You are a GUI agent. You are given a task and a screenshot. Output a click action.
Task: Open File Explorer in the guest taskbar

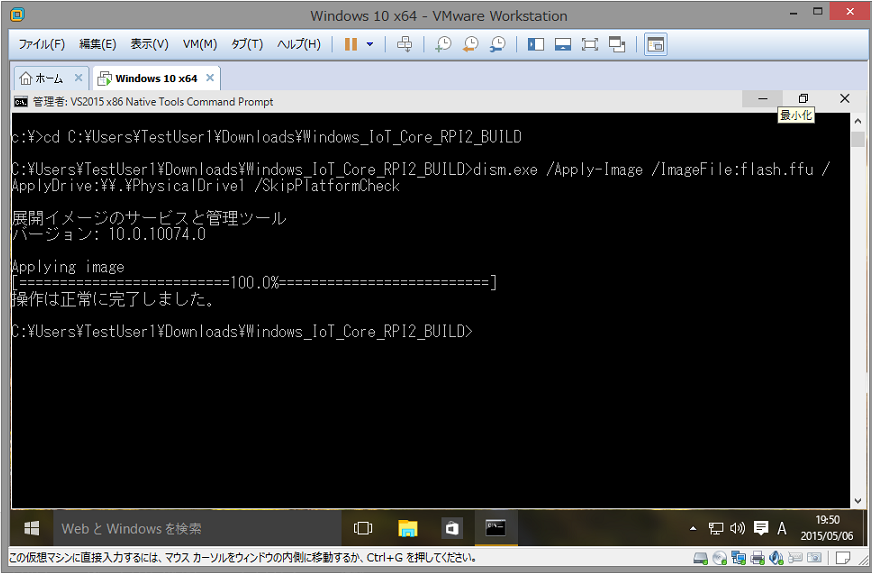pos(408,528)
